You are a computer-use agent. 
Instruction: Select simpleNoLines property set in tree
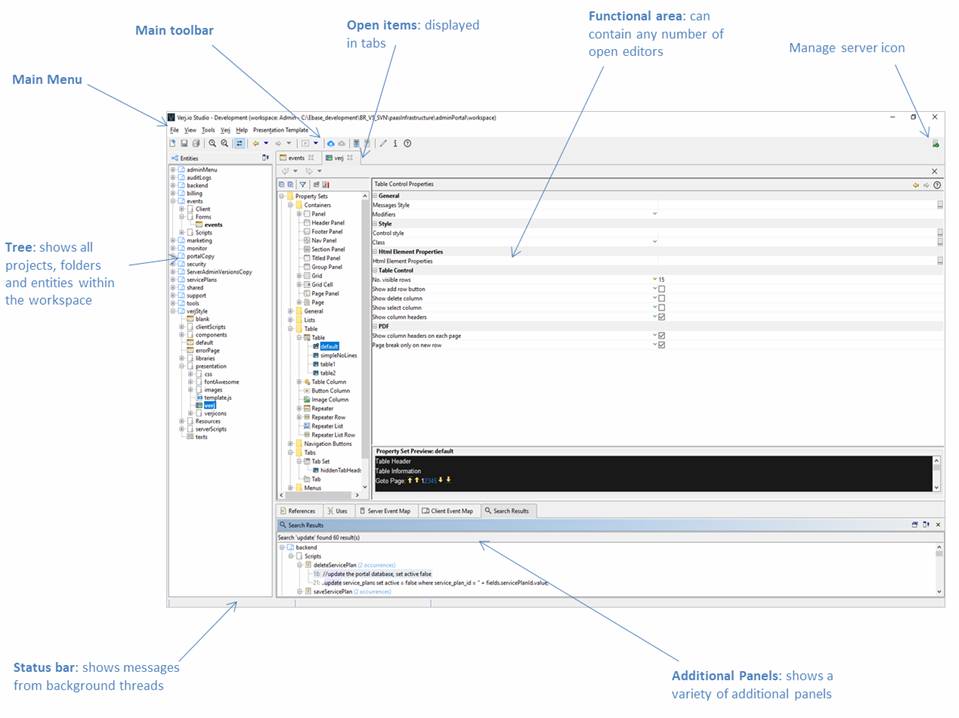(x=338, y=355)
